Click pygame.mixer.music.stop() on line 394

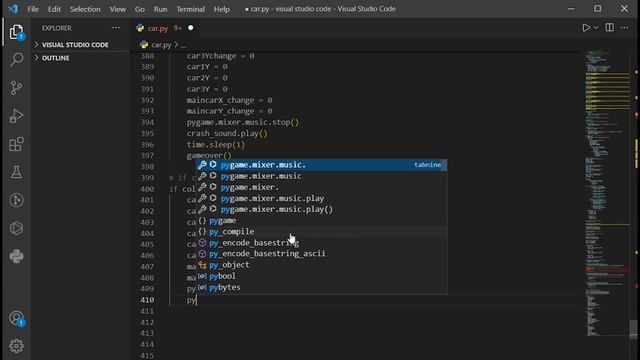point(243,122)
